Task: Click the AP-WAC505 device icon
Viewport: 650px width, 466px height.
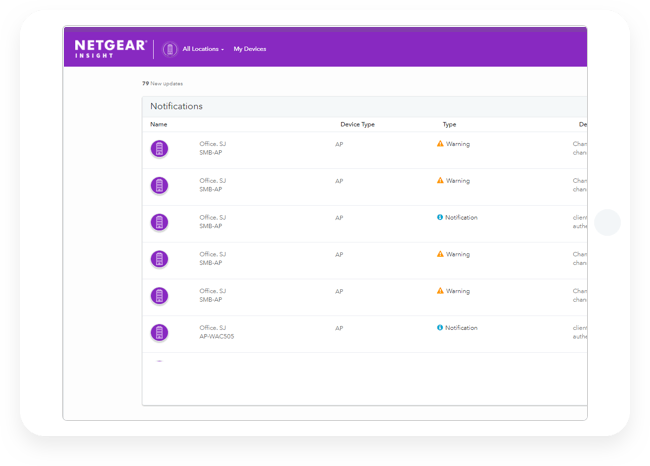Action: 159,332
